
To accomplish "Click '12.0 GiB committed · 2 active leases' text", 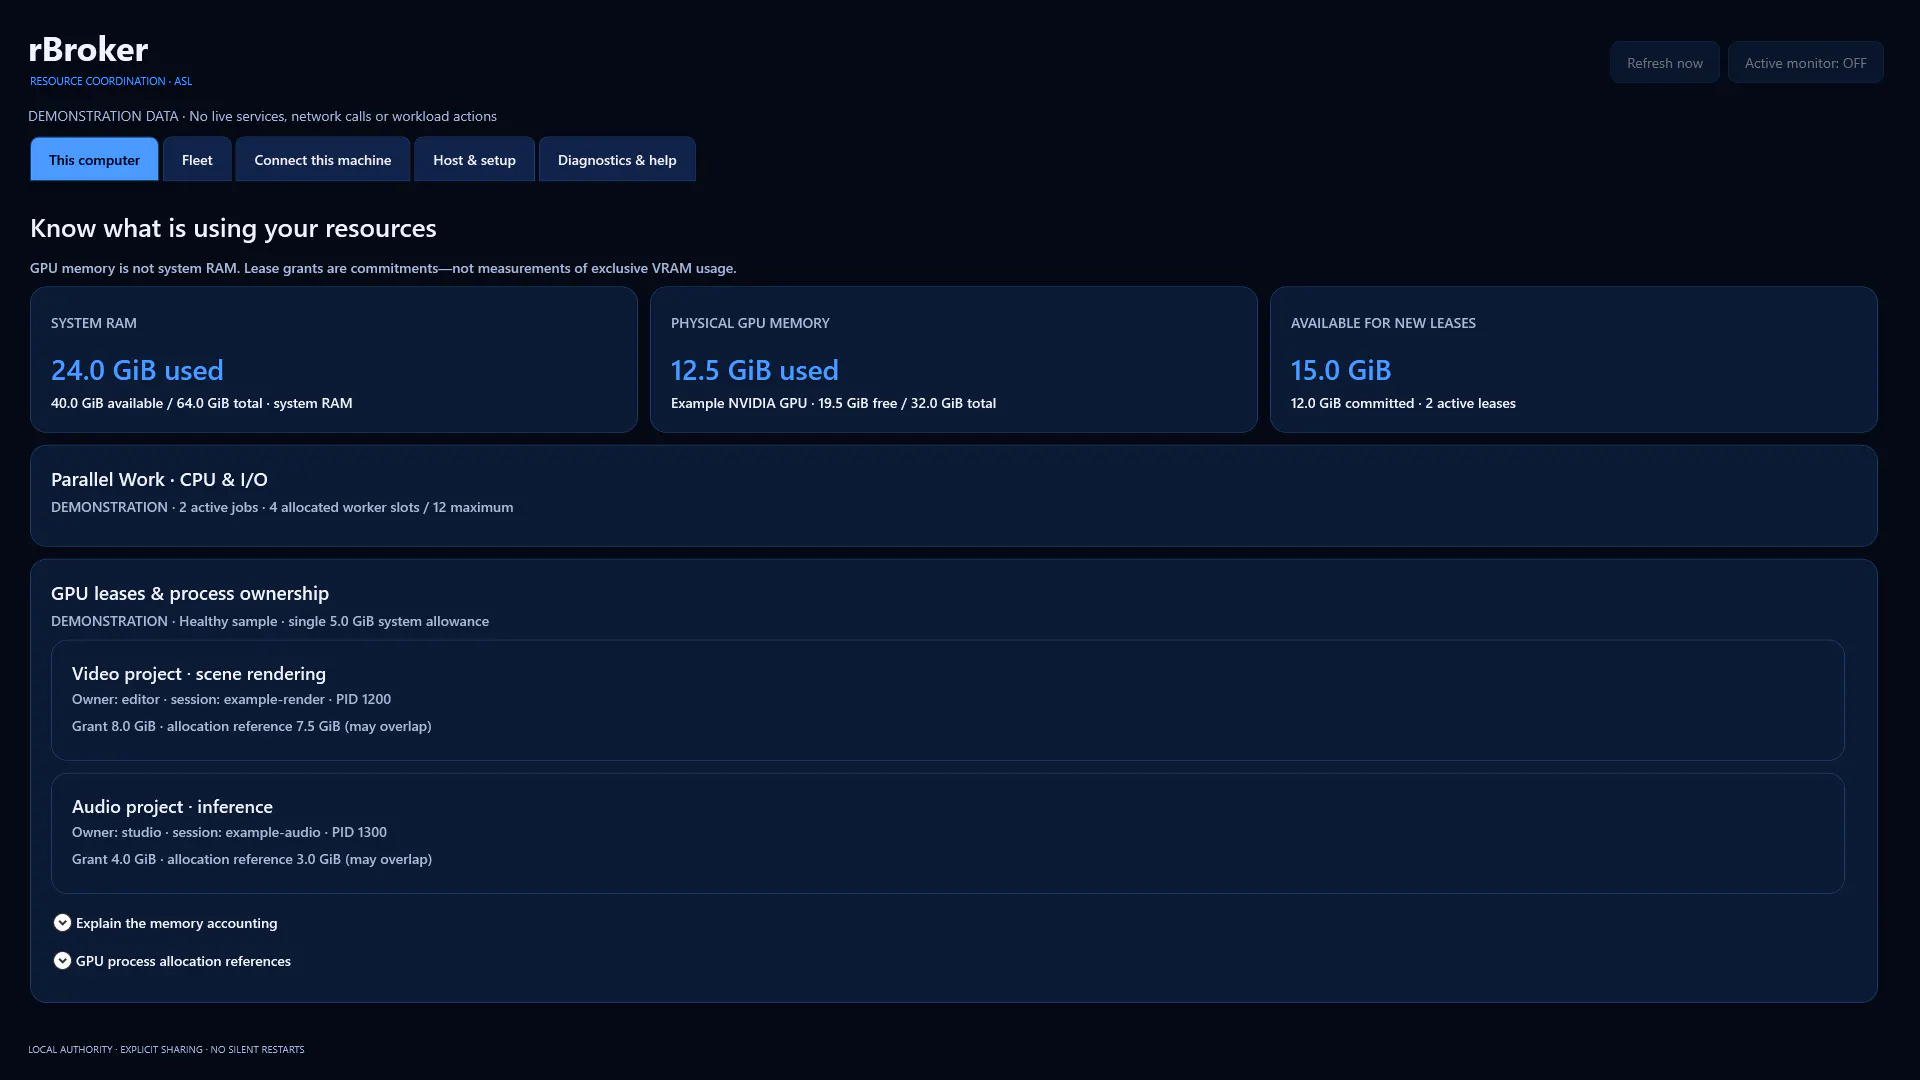I will tap(1403, 403).
